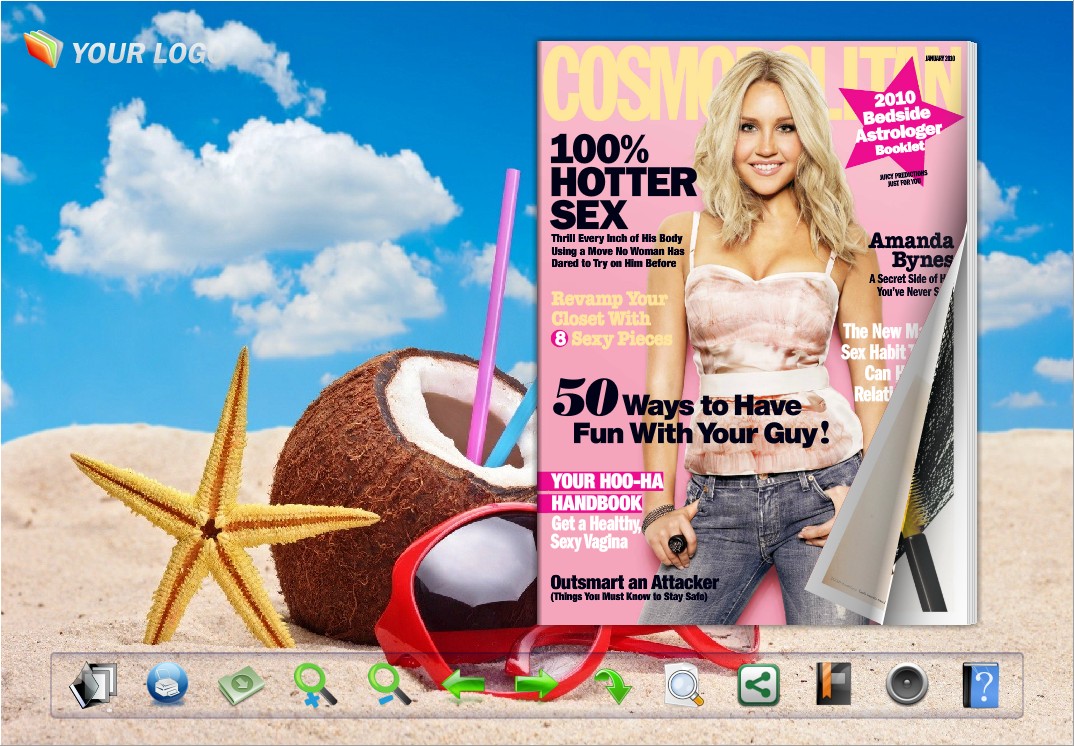Go to next page with right arrow
The width and height of the screenshot is (1074, 746).
(536, 685)
